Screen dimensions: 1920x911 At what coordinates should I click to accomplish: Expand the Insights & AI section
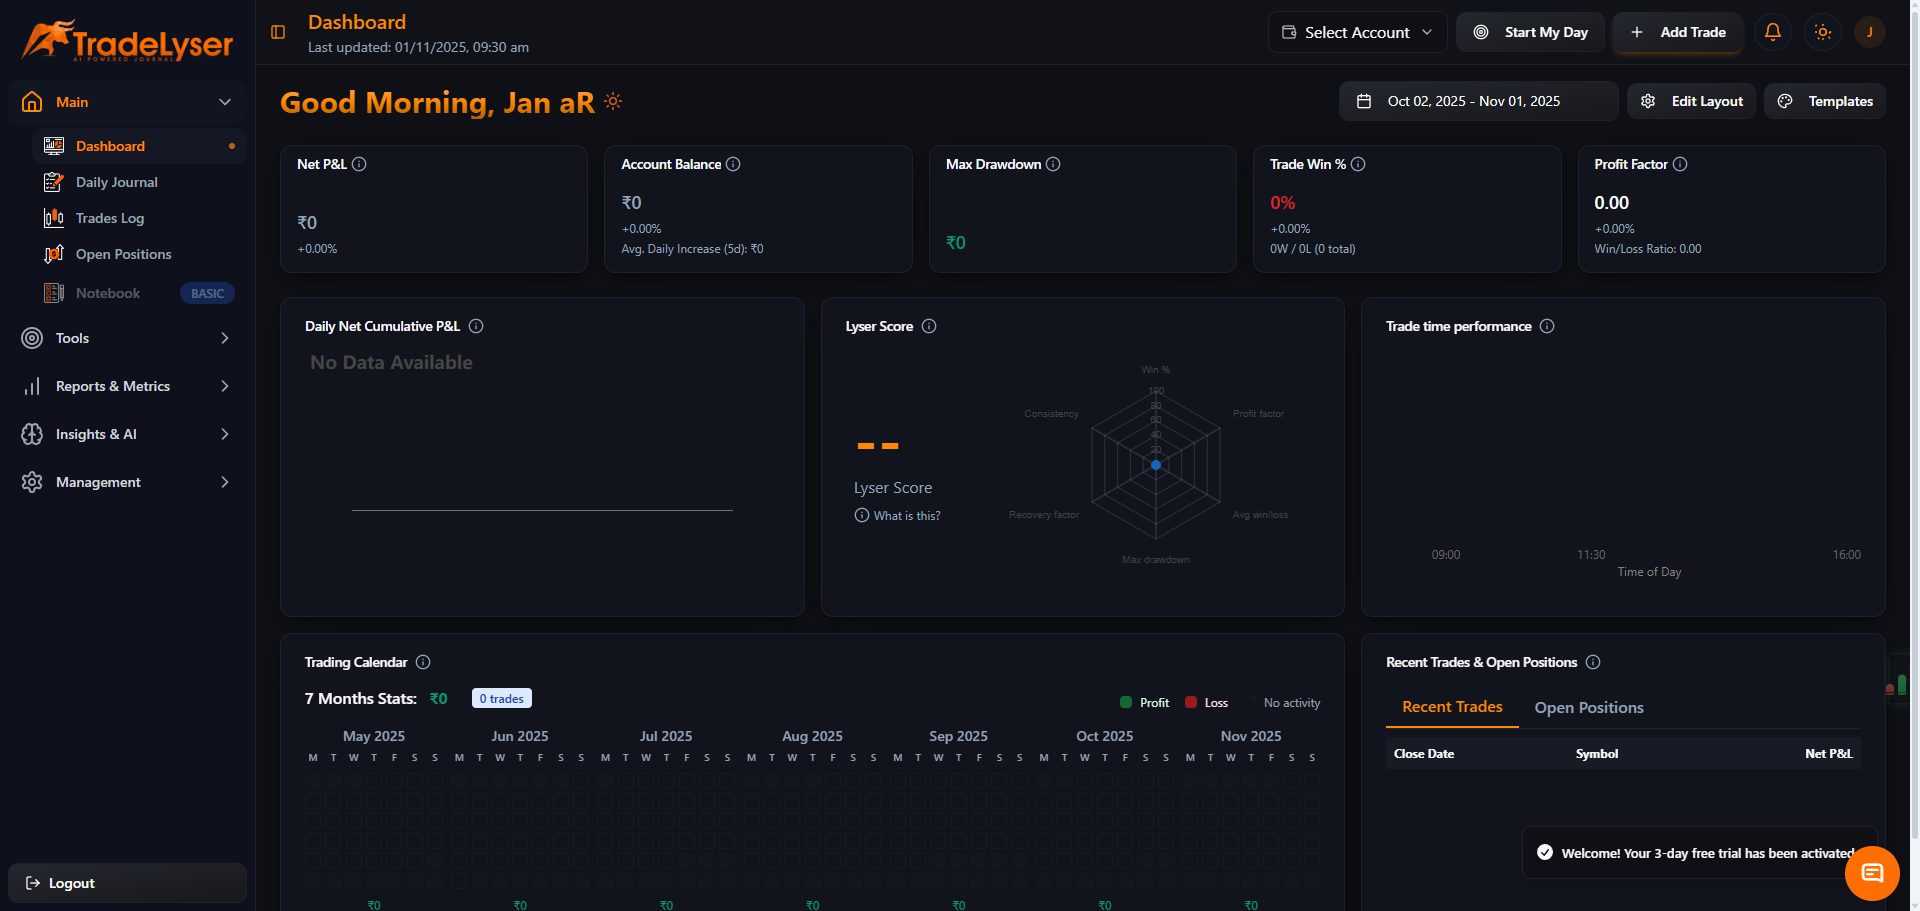pos(127,434)
